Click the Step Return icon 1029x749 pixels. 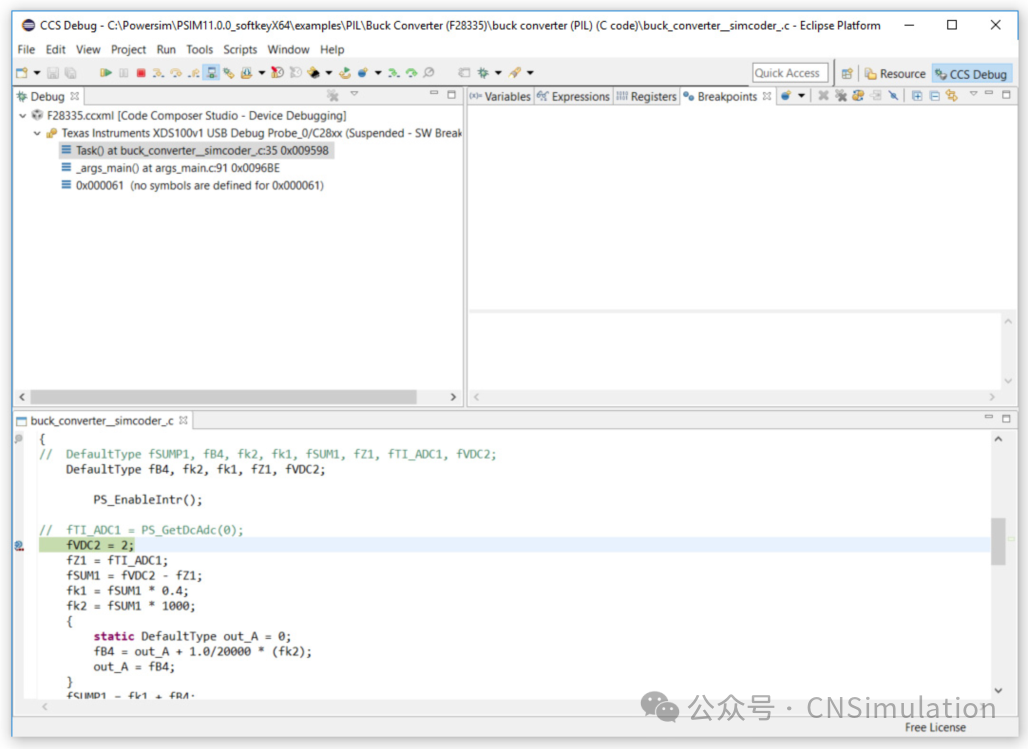pos(194,72)
